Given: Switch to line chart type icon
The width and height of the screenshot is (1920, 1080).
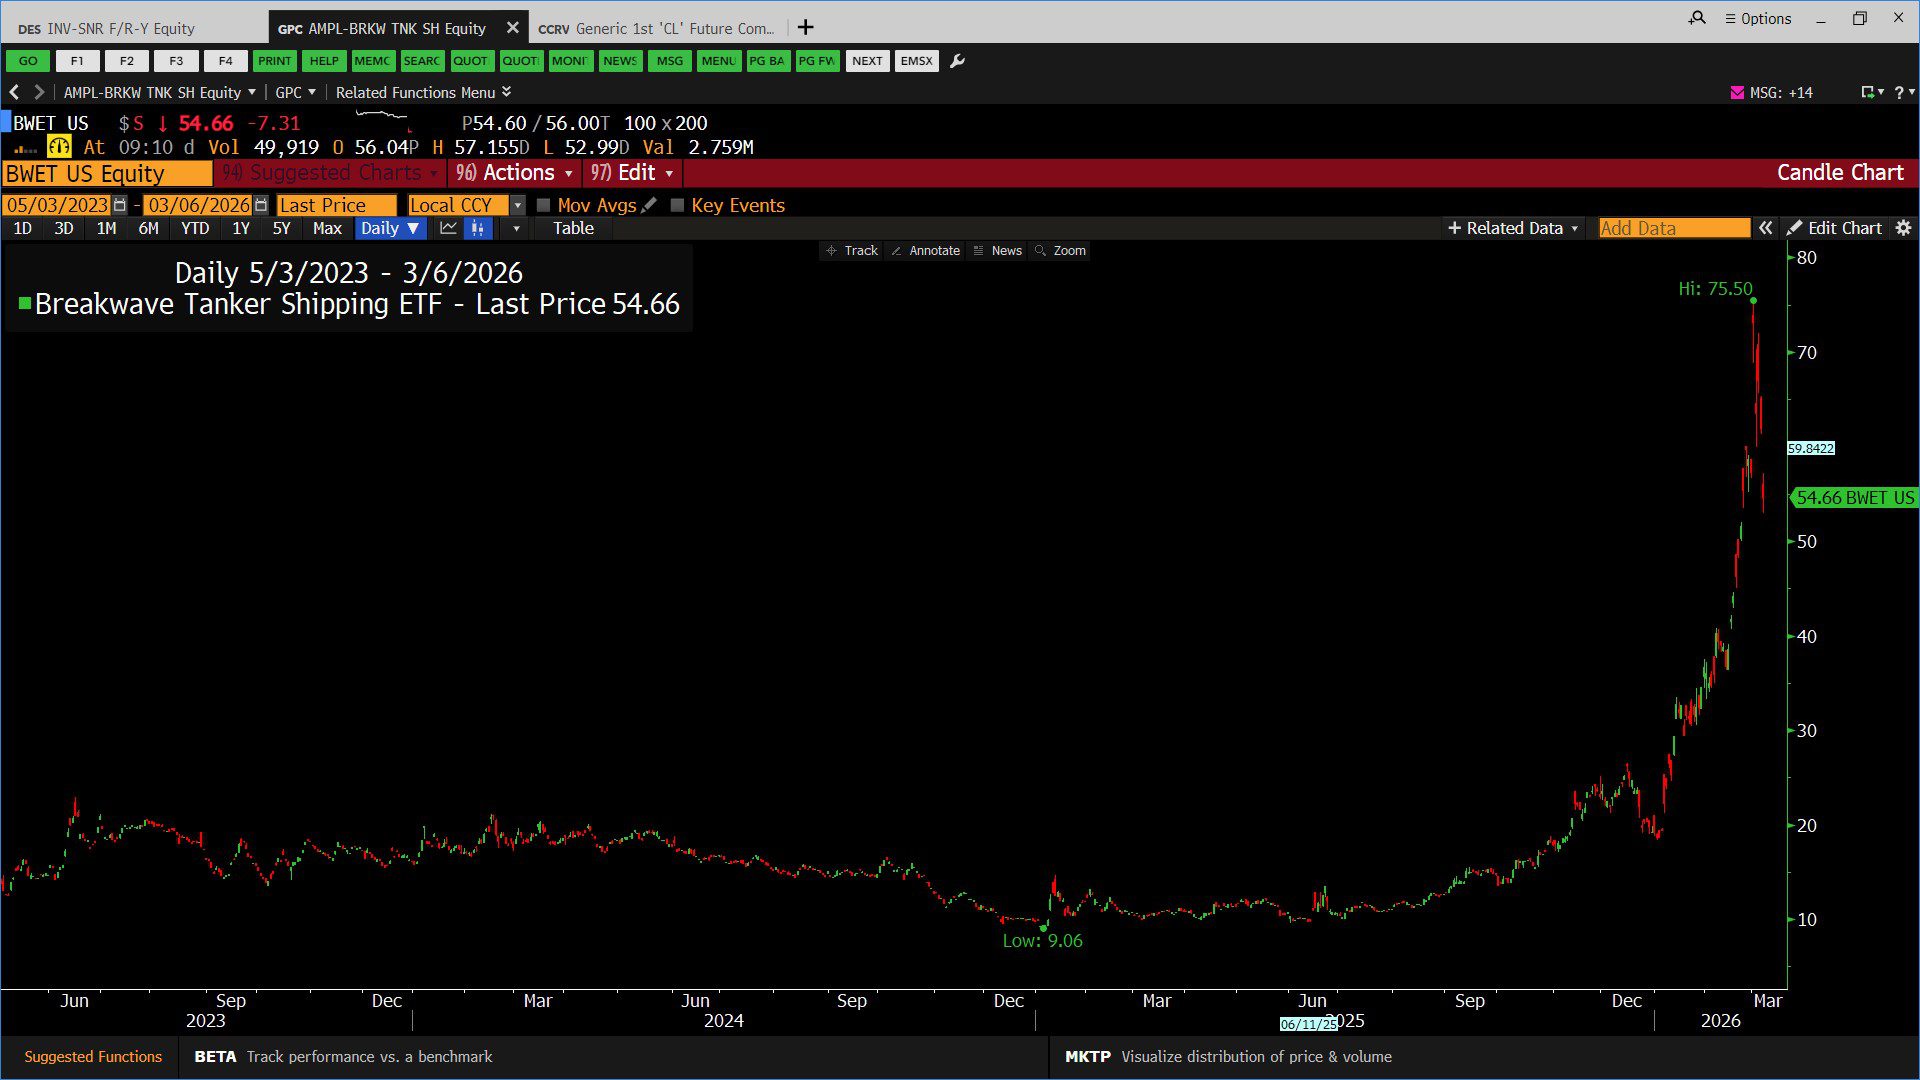Looking at the screenshot, I should point(448,228).
